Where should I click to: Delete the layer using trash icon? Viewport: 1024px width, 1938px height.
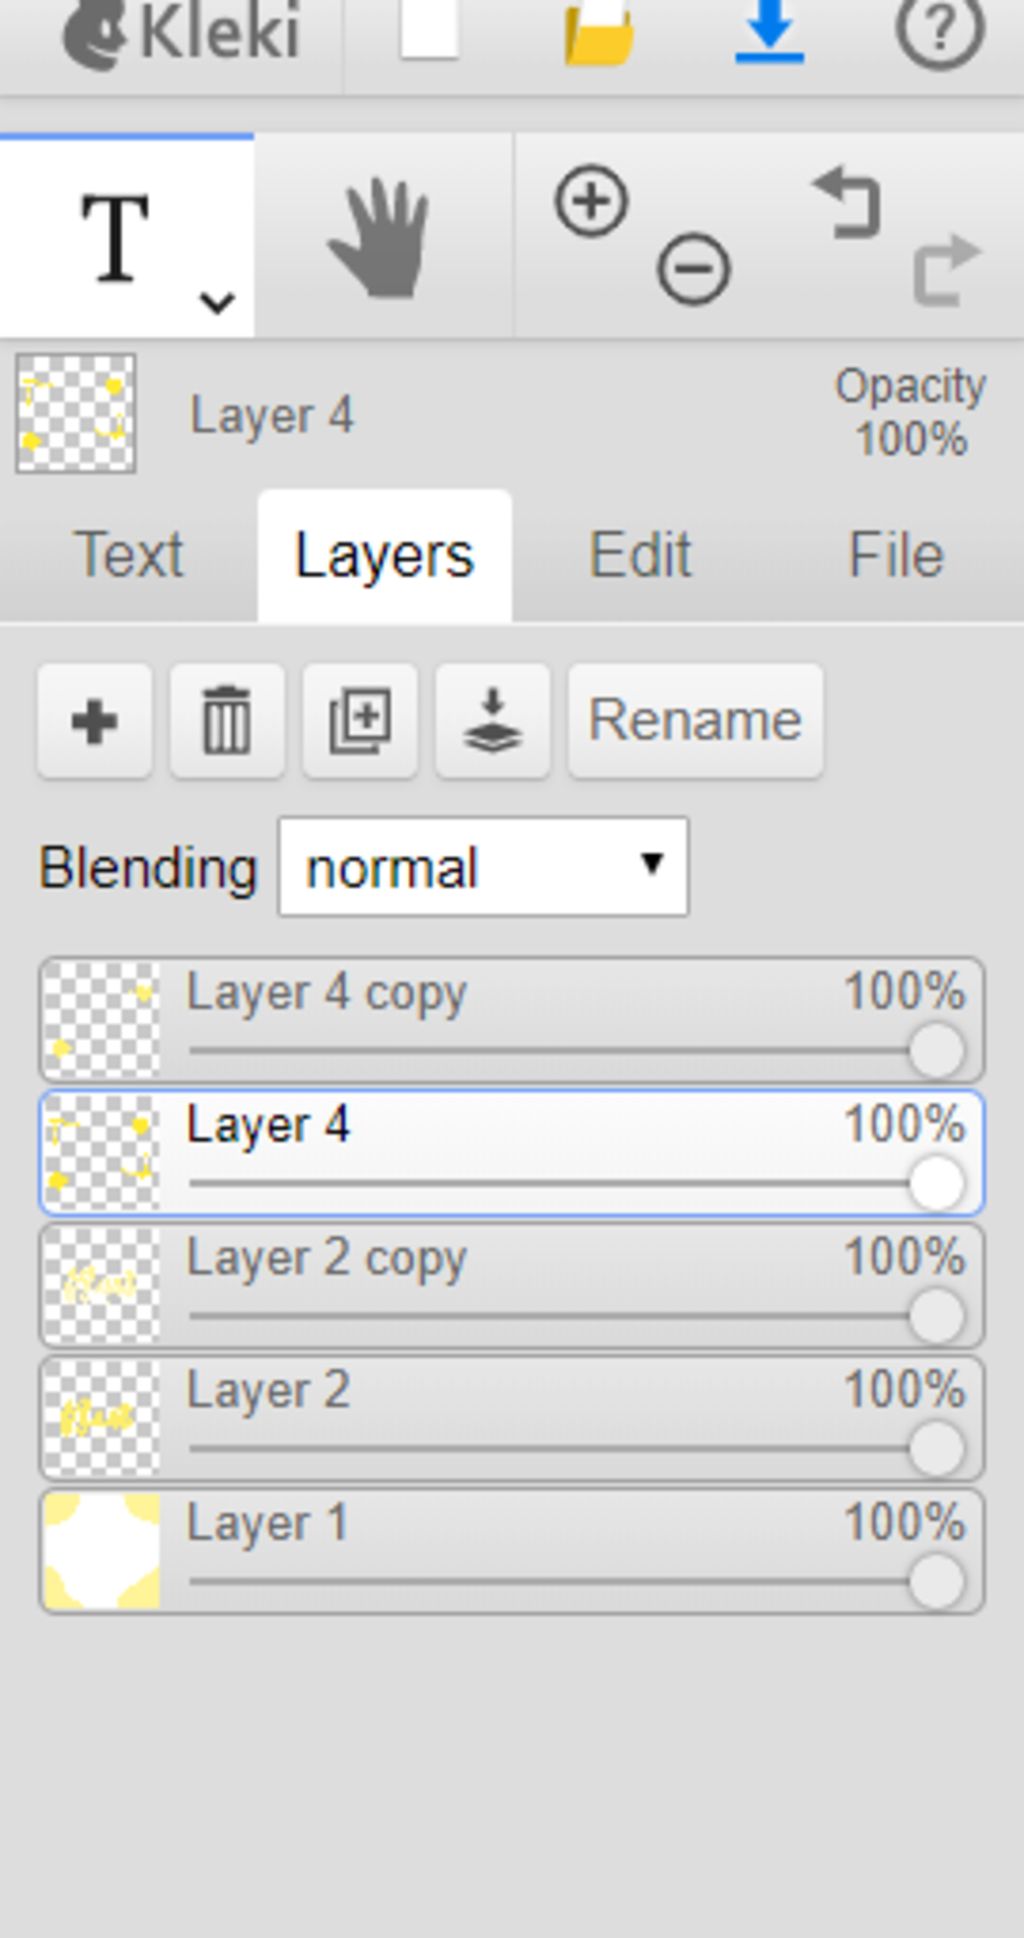click(x=227, y=720)
